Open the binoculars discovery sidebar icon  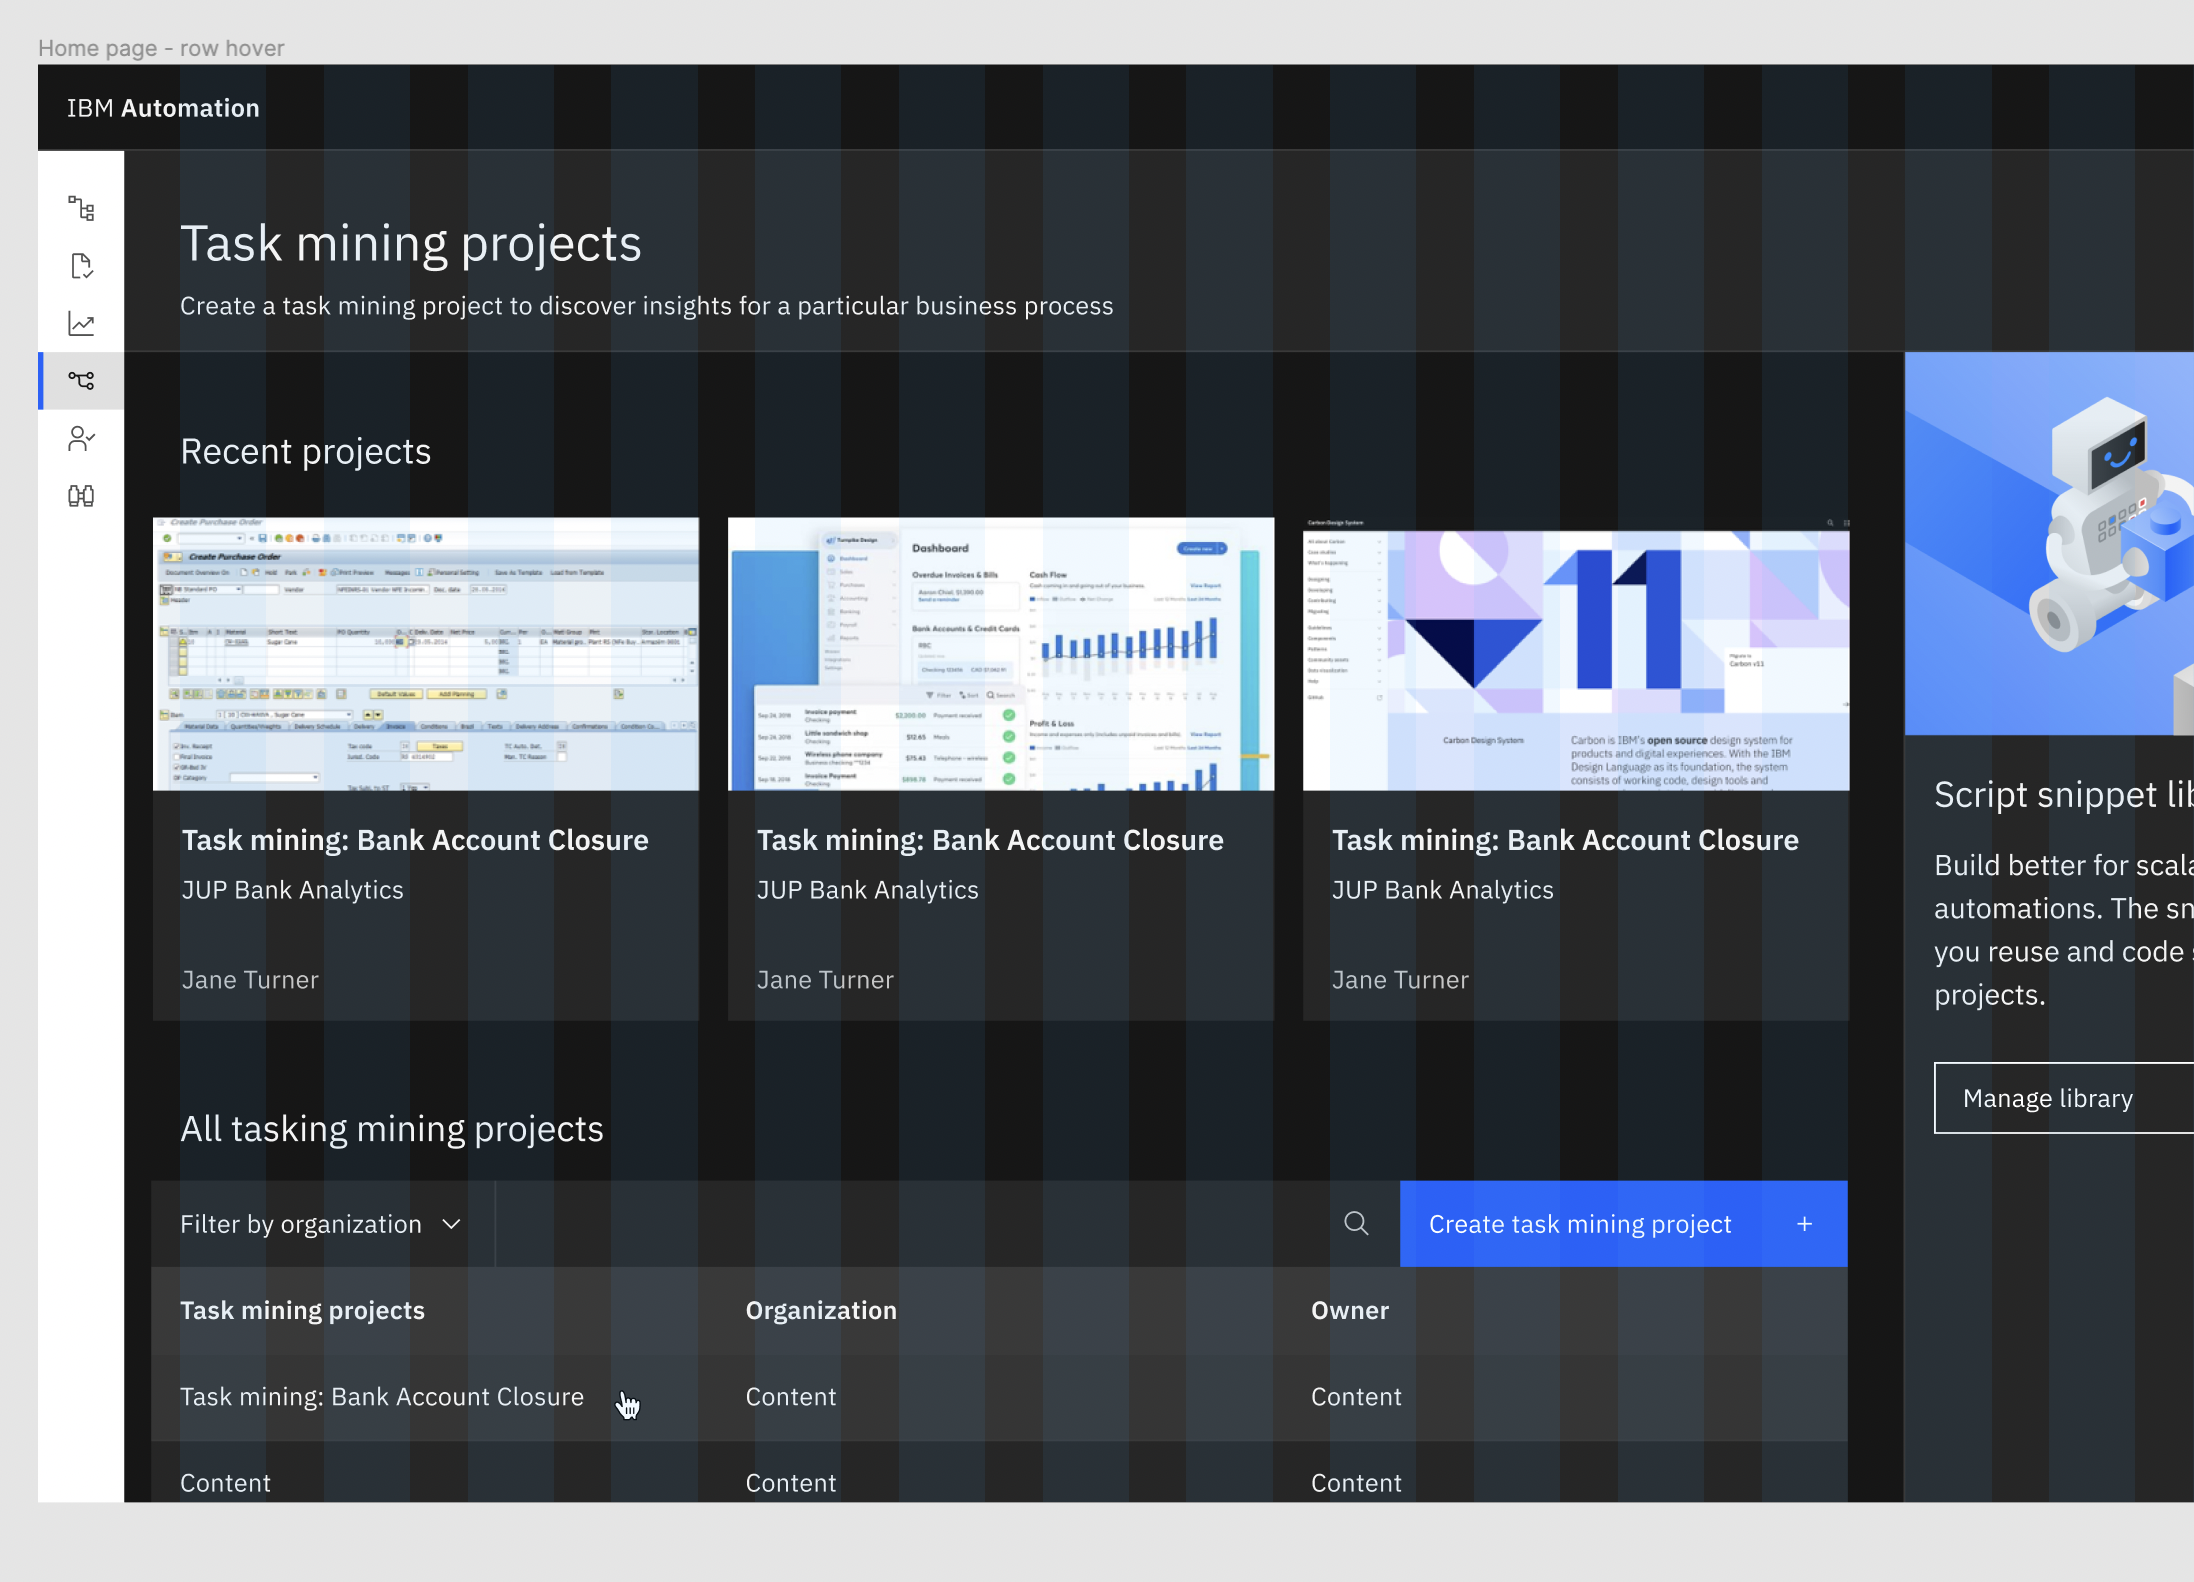click(x=81, y=495)
